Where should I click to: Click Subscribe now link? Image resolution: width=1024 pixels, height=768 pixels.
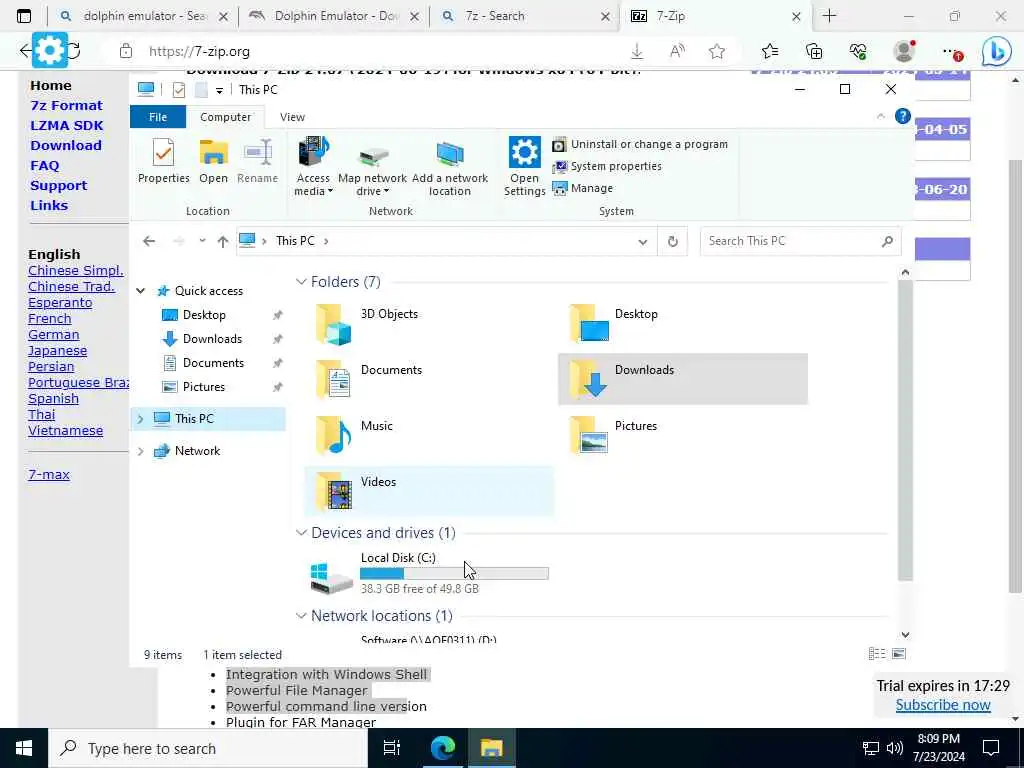[943, 705]
